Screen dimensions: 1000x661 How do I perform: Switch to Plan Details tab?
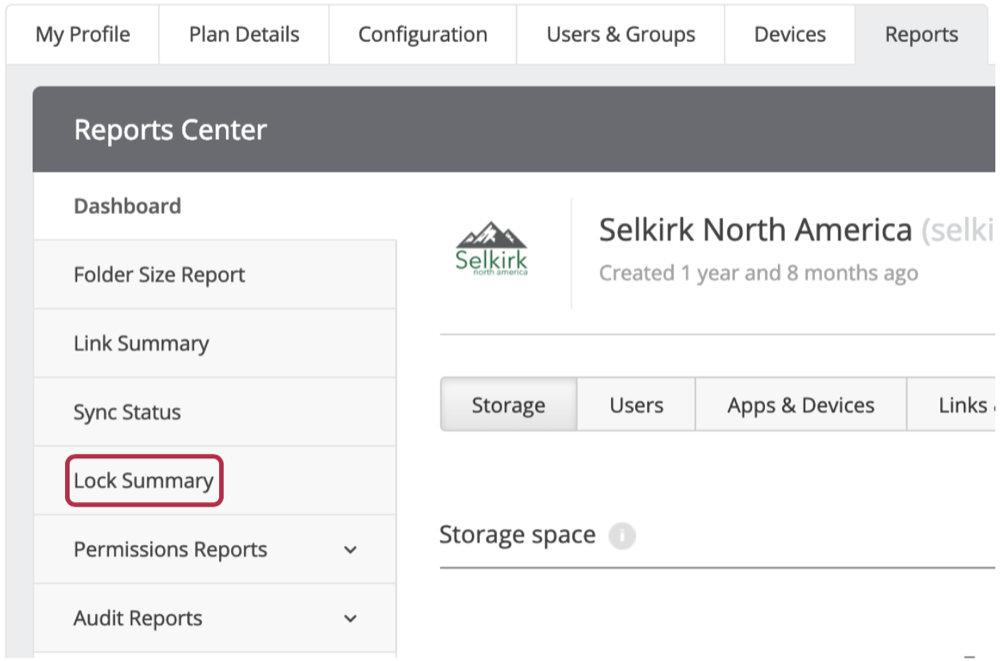(244, 34)
